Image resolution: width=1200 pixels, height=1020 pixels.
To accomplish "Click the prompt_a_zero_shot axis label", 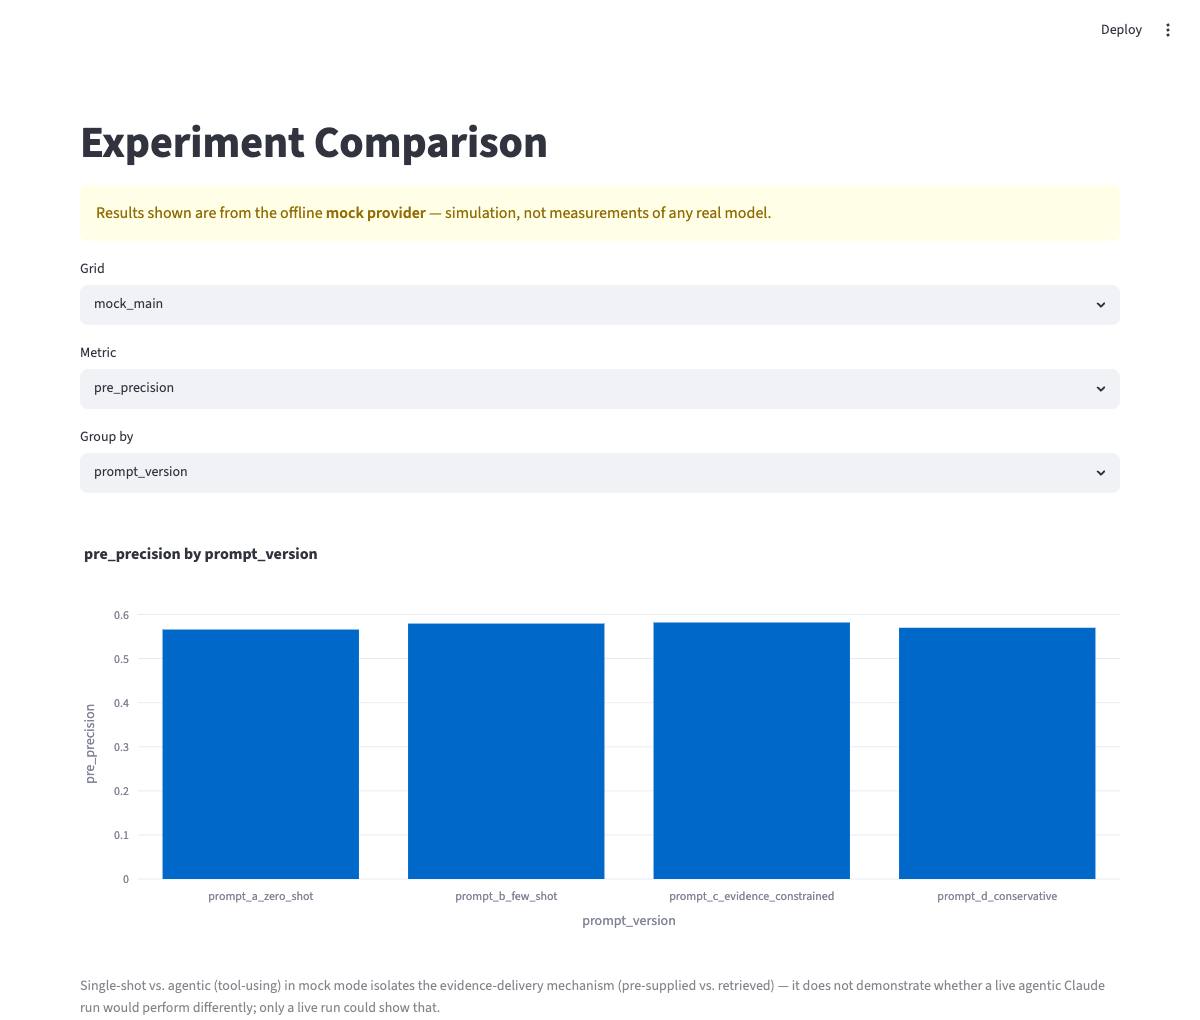I will pyautogui.click(x=261, y=896).
